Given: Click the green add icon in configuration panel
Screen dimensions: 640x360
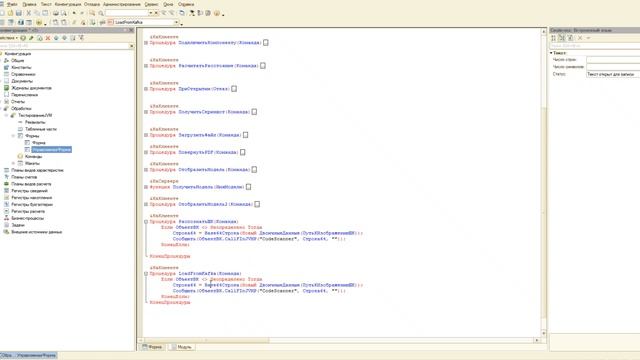Looking at the screenshot, I should tap(23, 38).
